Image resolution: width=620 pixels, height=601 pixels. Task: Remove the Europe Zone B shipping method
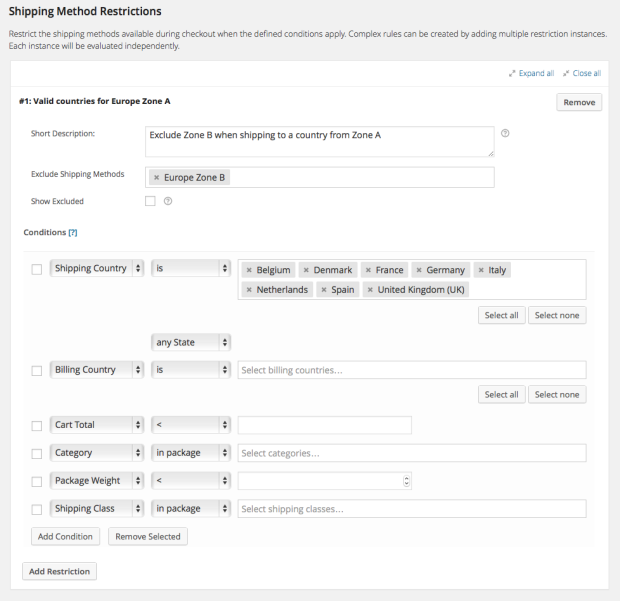(x=156, y=177)
